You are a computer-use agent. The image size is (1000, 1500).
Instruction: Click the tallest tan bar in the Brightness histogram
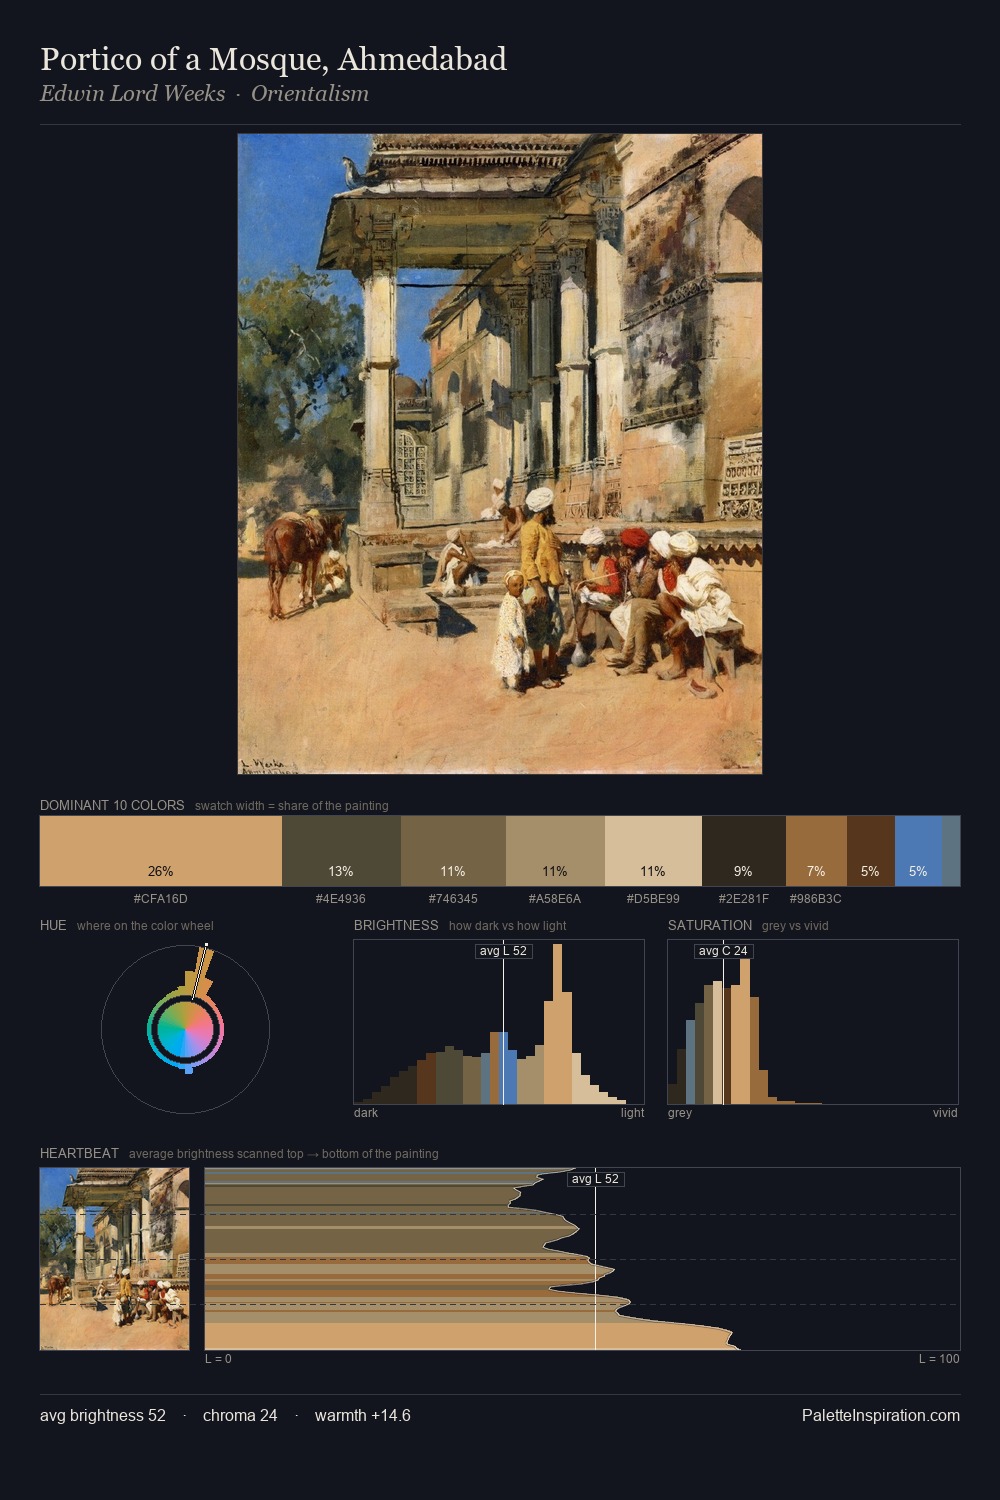557,1024
